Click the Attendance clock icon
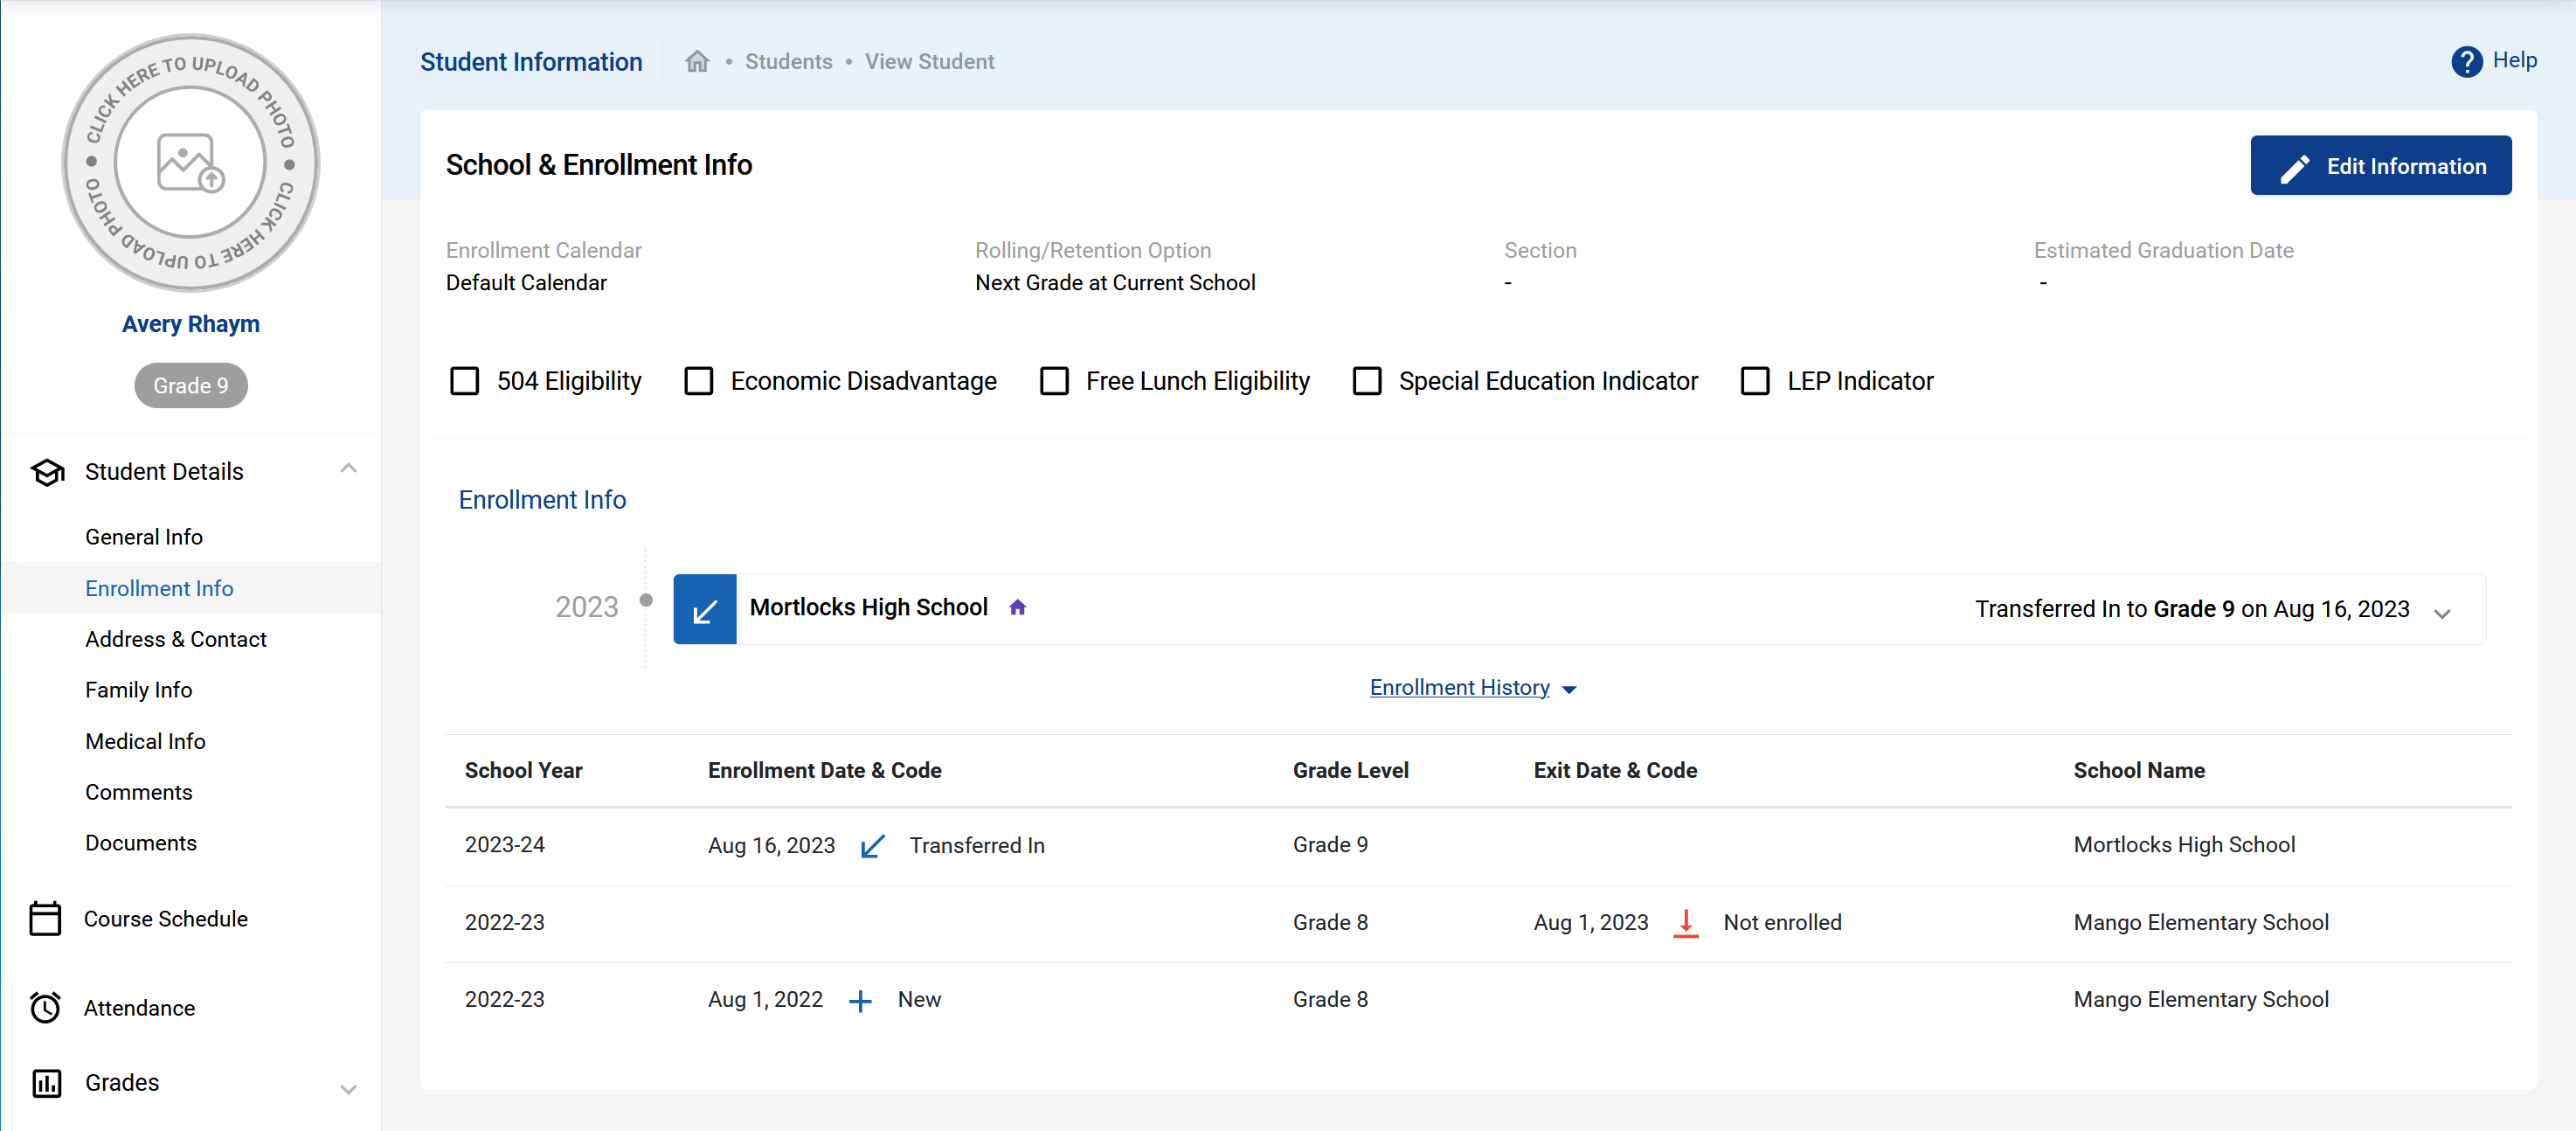 pyautogui.click(x=45, y=1008)
